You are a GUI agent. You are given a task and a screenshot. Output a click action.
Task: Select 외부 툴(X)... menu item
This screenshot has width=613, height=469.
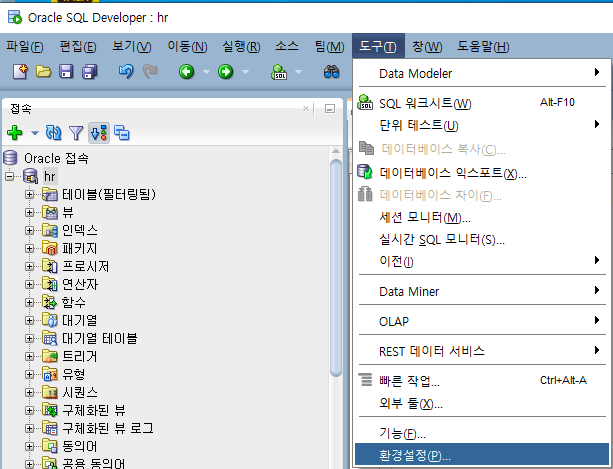pyautogui.click(x=482, y=403)
